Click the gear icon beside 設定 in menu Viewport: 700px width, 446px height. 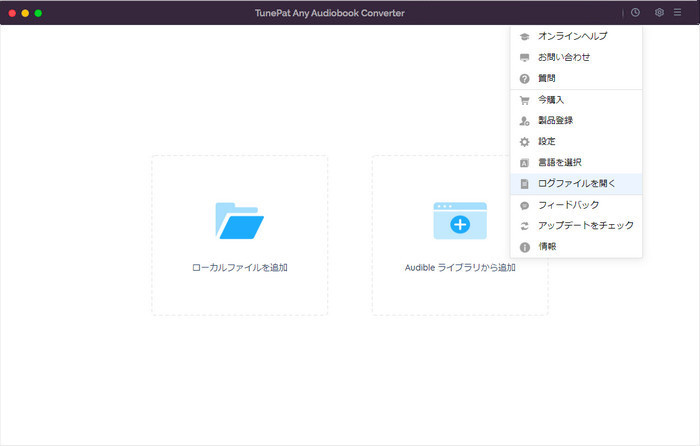tap(525, 142)
